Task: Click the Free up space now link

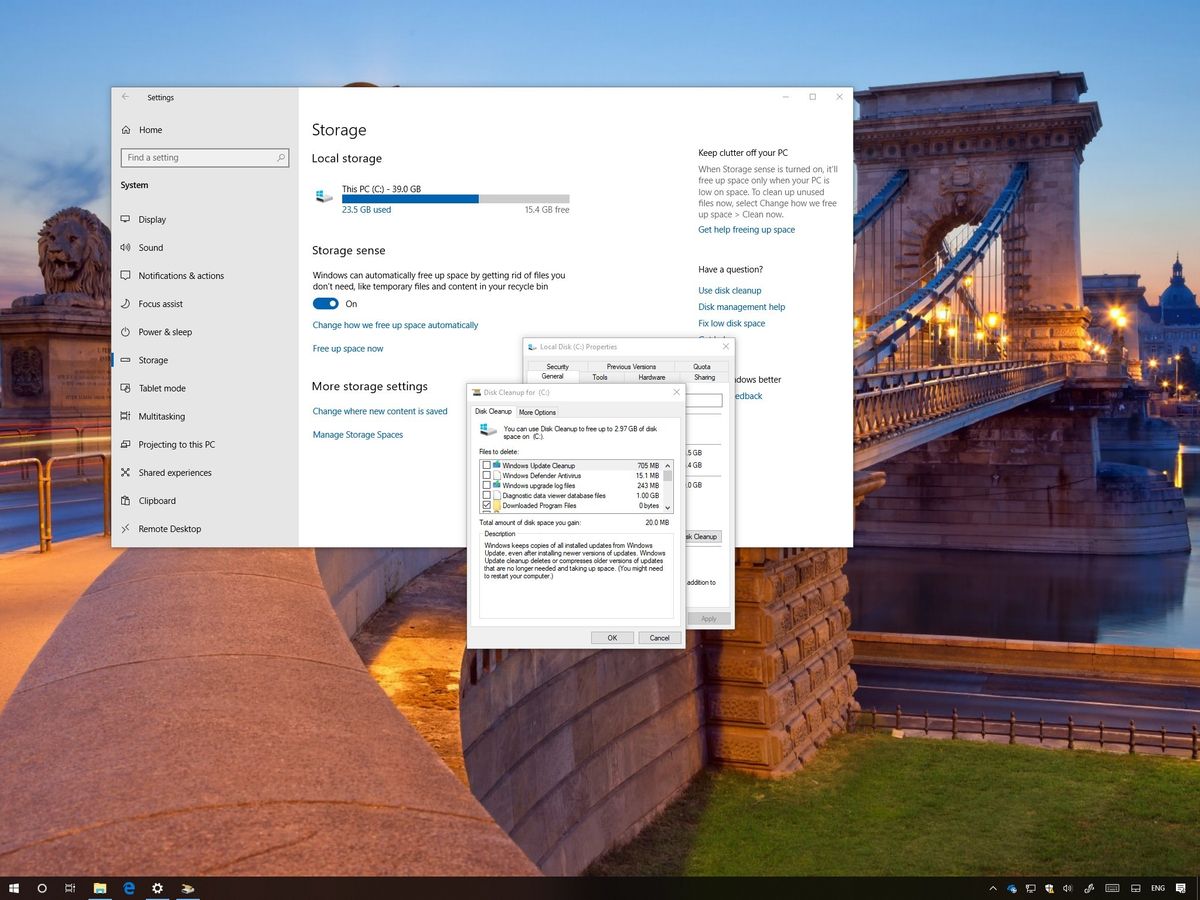Action: pyautogui.click(x=348, y=348)
